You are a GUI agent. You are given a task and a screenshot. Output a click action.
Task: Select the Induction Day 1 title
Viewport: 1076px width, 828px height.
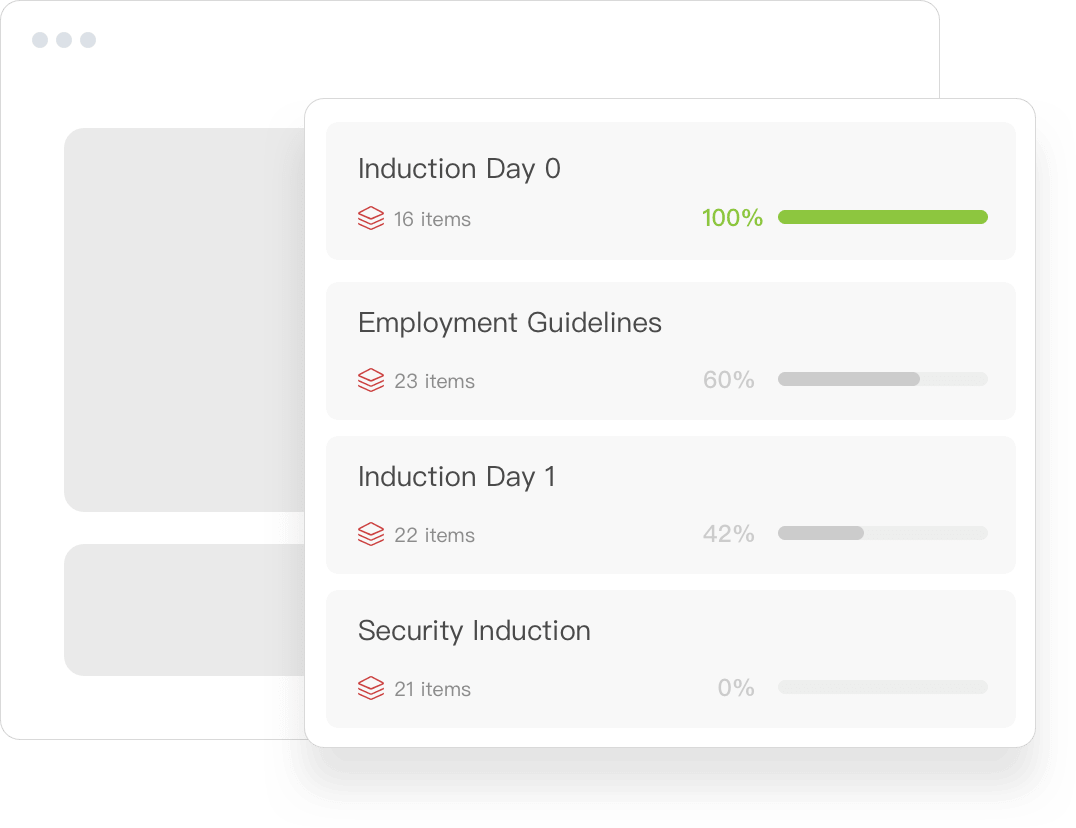456,477
